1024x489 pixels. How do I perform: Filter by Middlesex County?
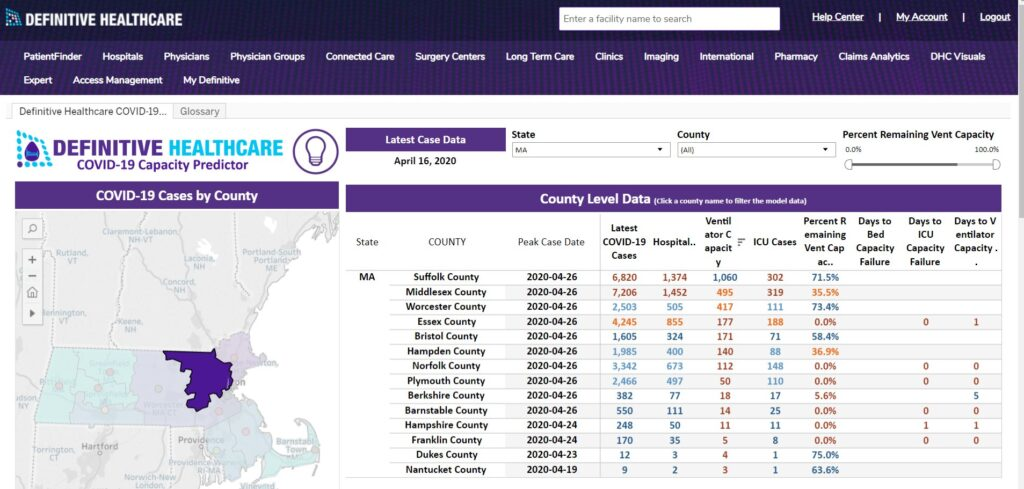point(446,292)
